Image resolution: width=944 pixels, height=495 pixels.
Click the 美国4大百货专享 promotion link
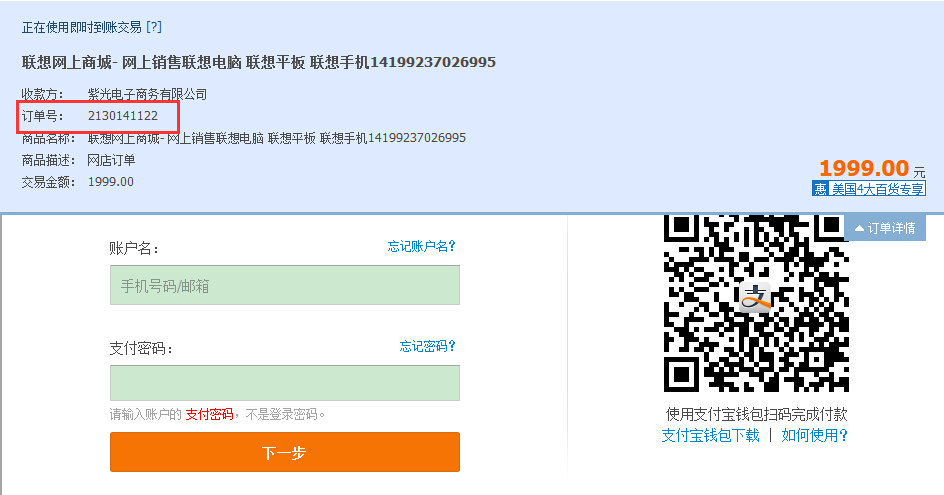point(878,189)
